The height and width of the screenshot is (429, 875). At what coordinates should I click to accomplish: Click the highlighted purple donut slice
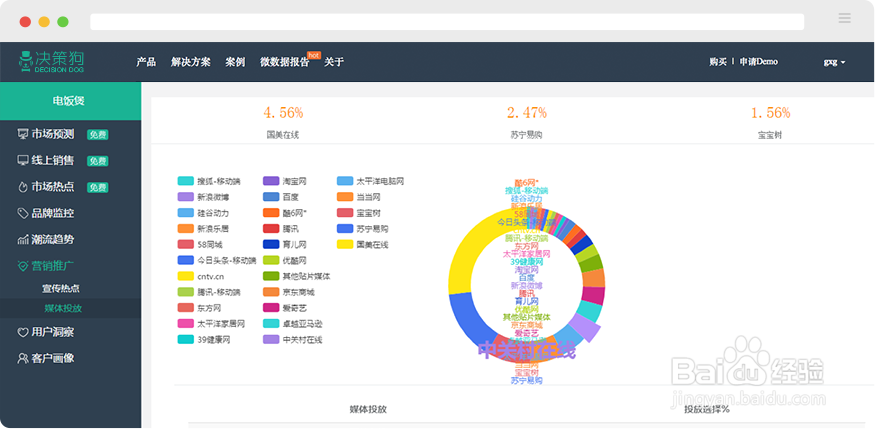pos(585,327)
